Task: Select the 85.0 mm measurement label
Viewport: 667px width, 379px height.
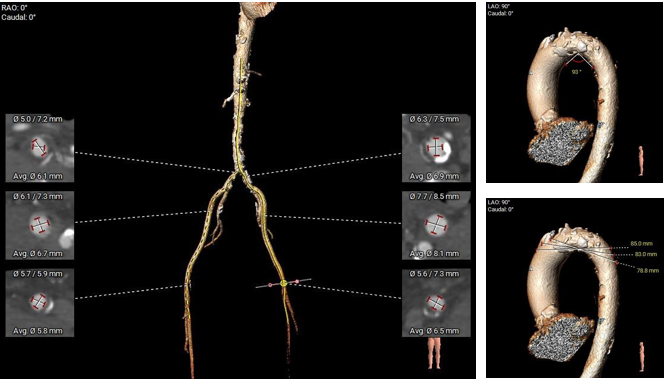Action: pyautogui.click(x=641, y=244)
